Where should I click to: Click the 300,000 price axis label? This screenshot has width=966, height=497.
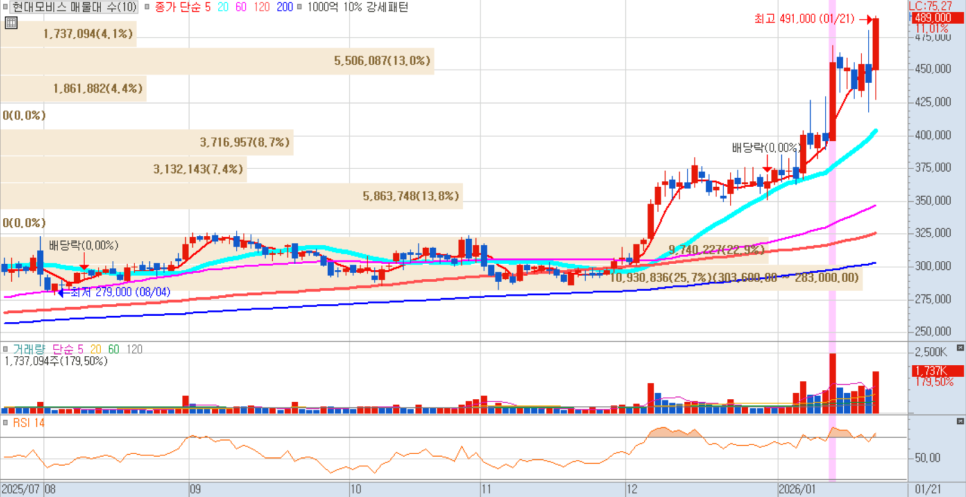932,266
